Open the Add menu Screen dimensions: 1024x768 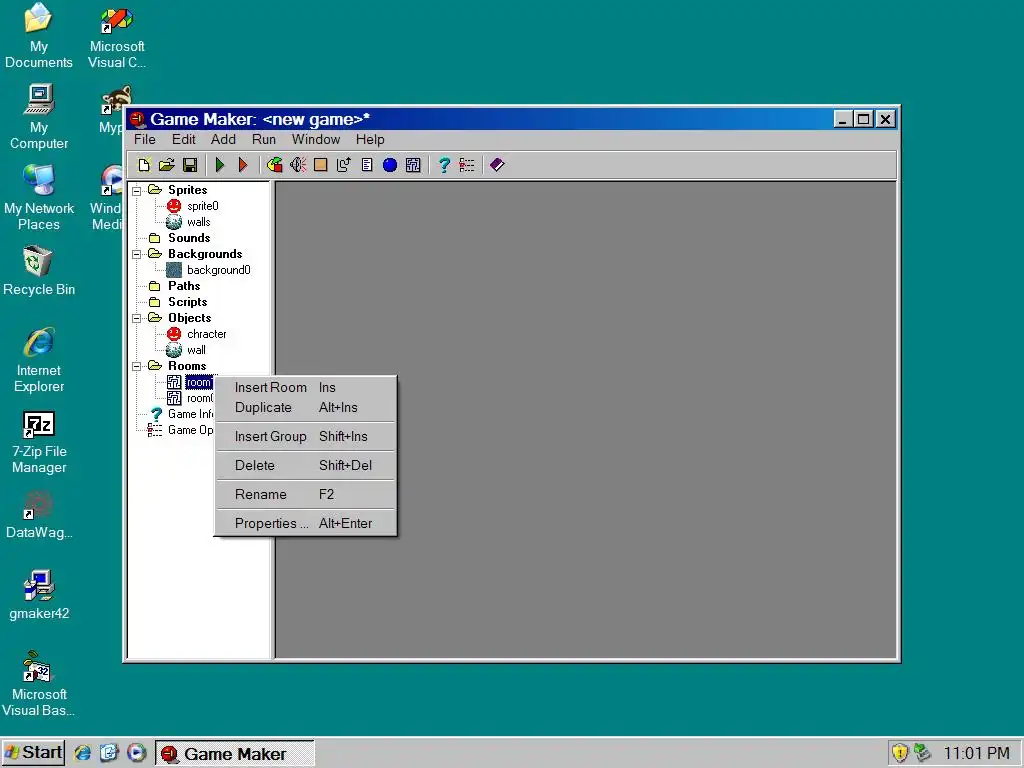223,139
